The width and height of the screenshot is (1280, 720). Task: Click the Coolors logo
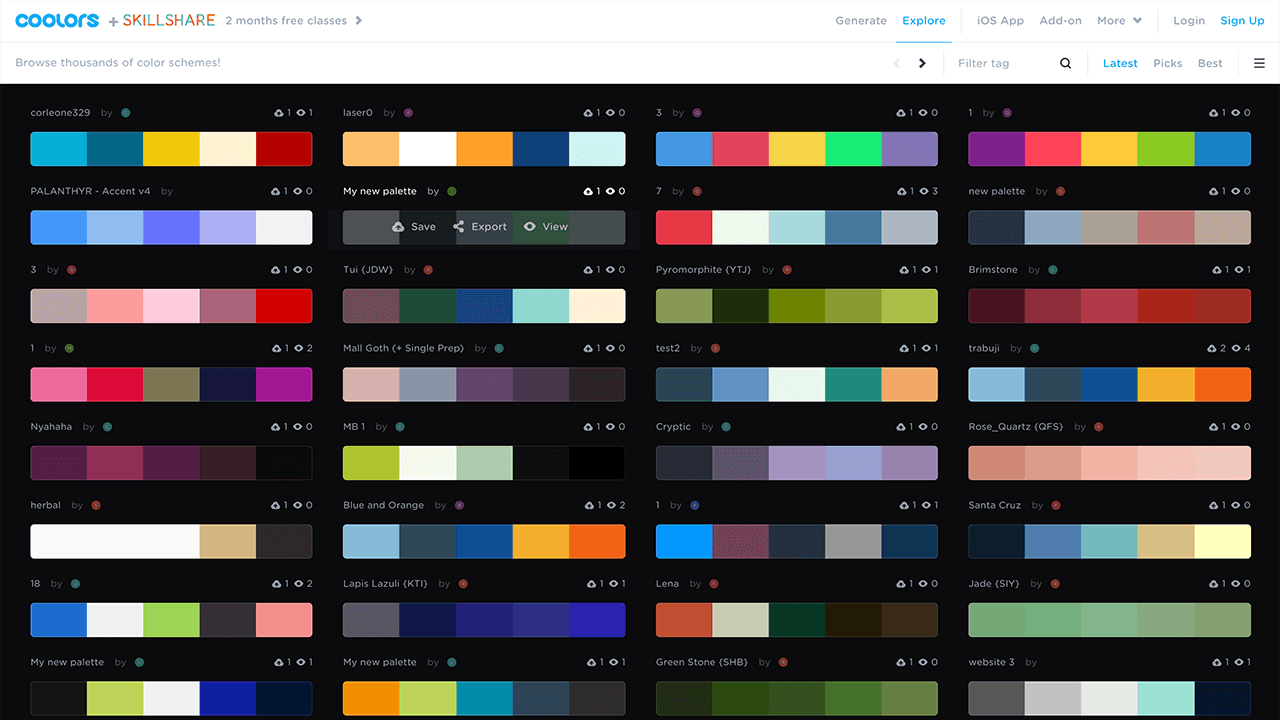click(x=57, y=20)
